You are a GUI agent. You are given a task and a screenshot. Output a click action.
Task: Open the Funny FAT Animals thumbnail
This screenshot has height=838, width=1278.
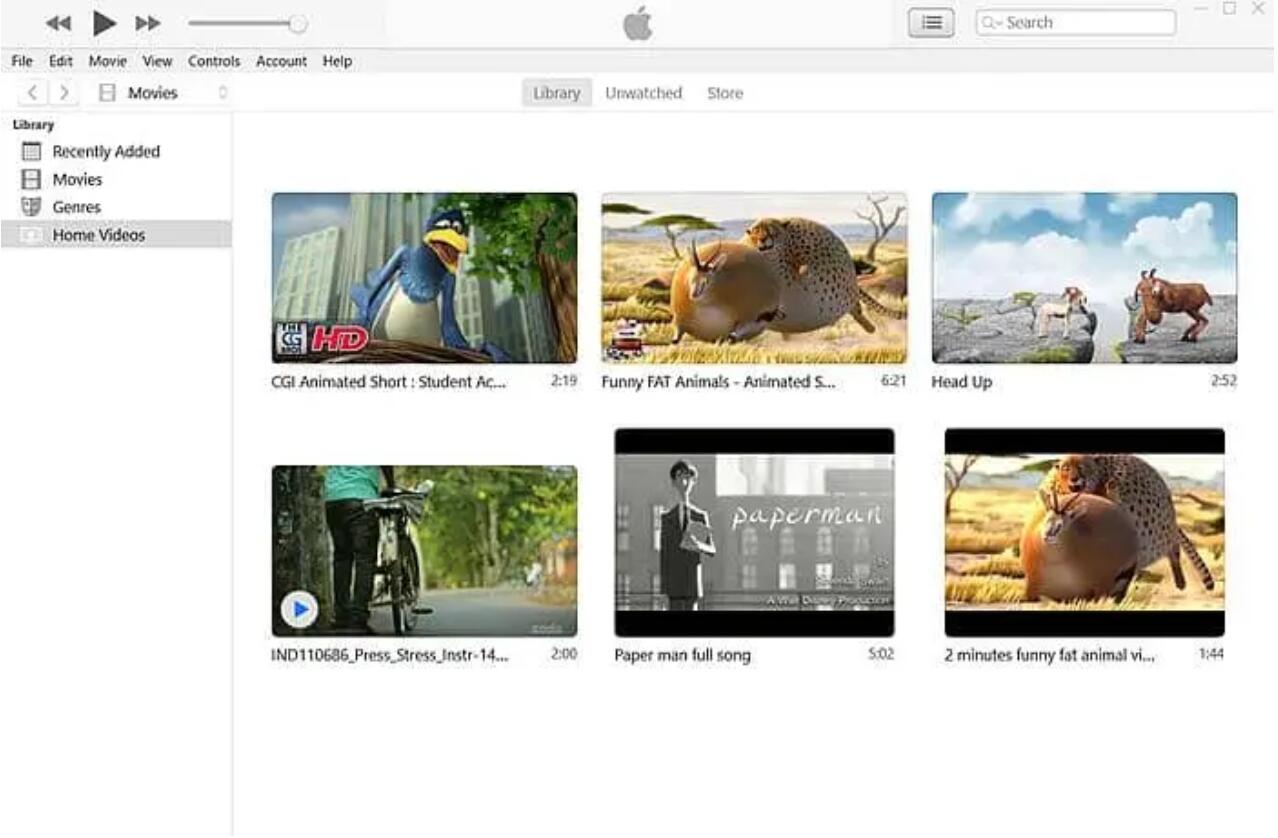click(754, 278)
